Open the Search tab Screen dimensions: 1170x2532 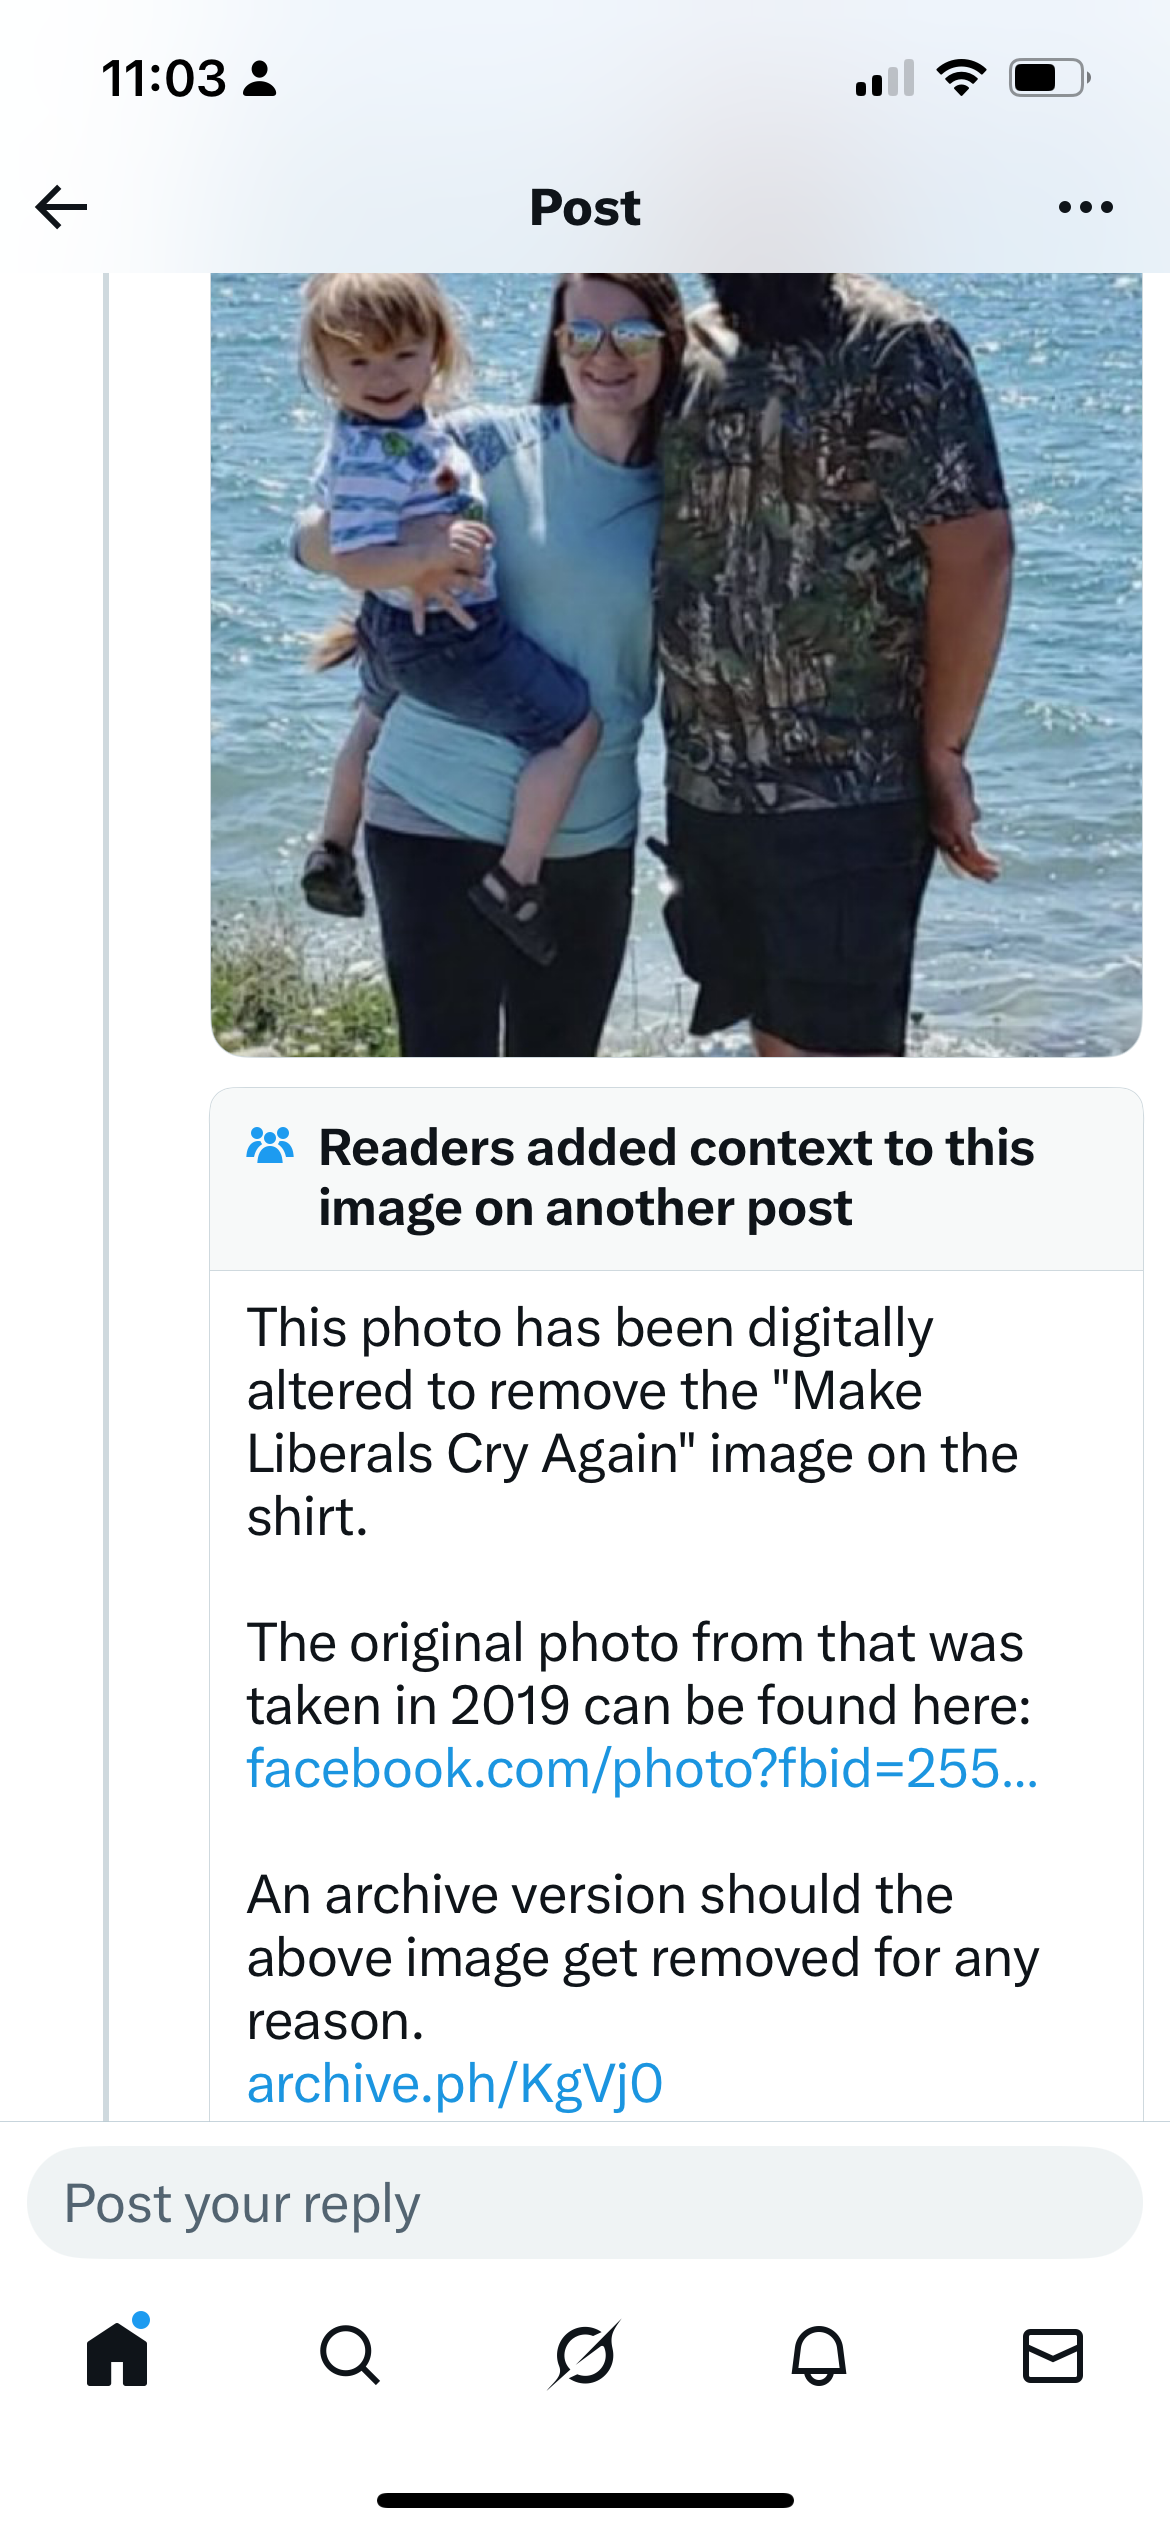[349, 2355]
